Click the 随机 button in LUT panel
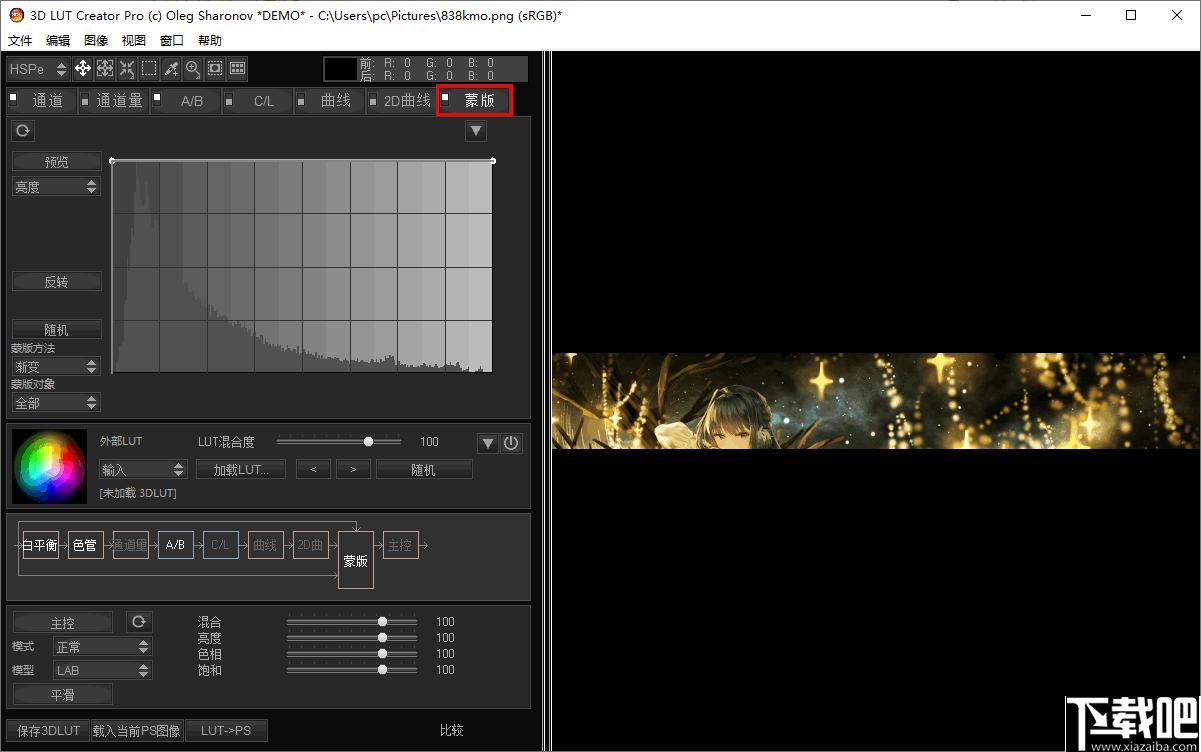 [x=424, y=469]
